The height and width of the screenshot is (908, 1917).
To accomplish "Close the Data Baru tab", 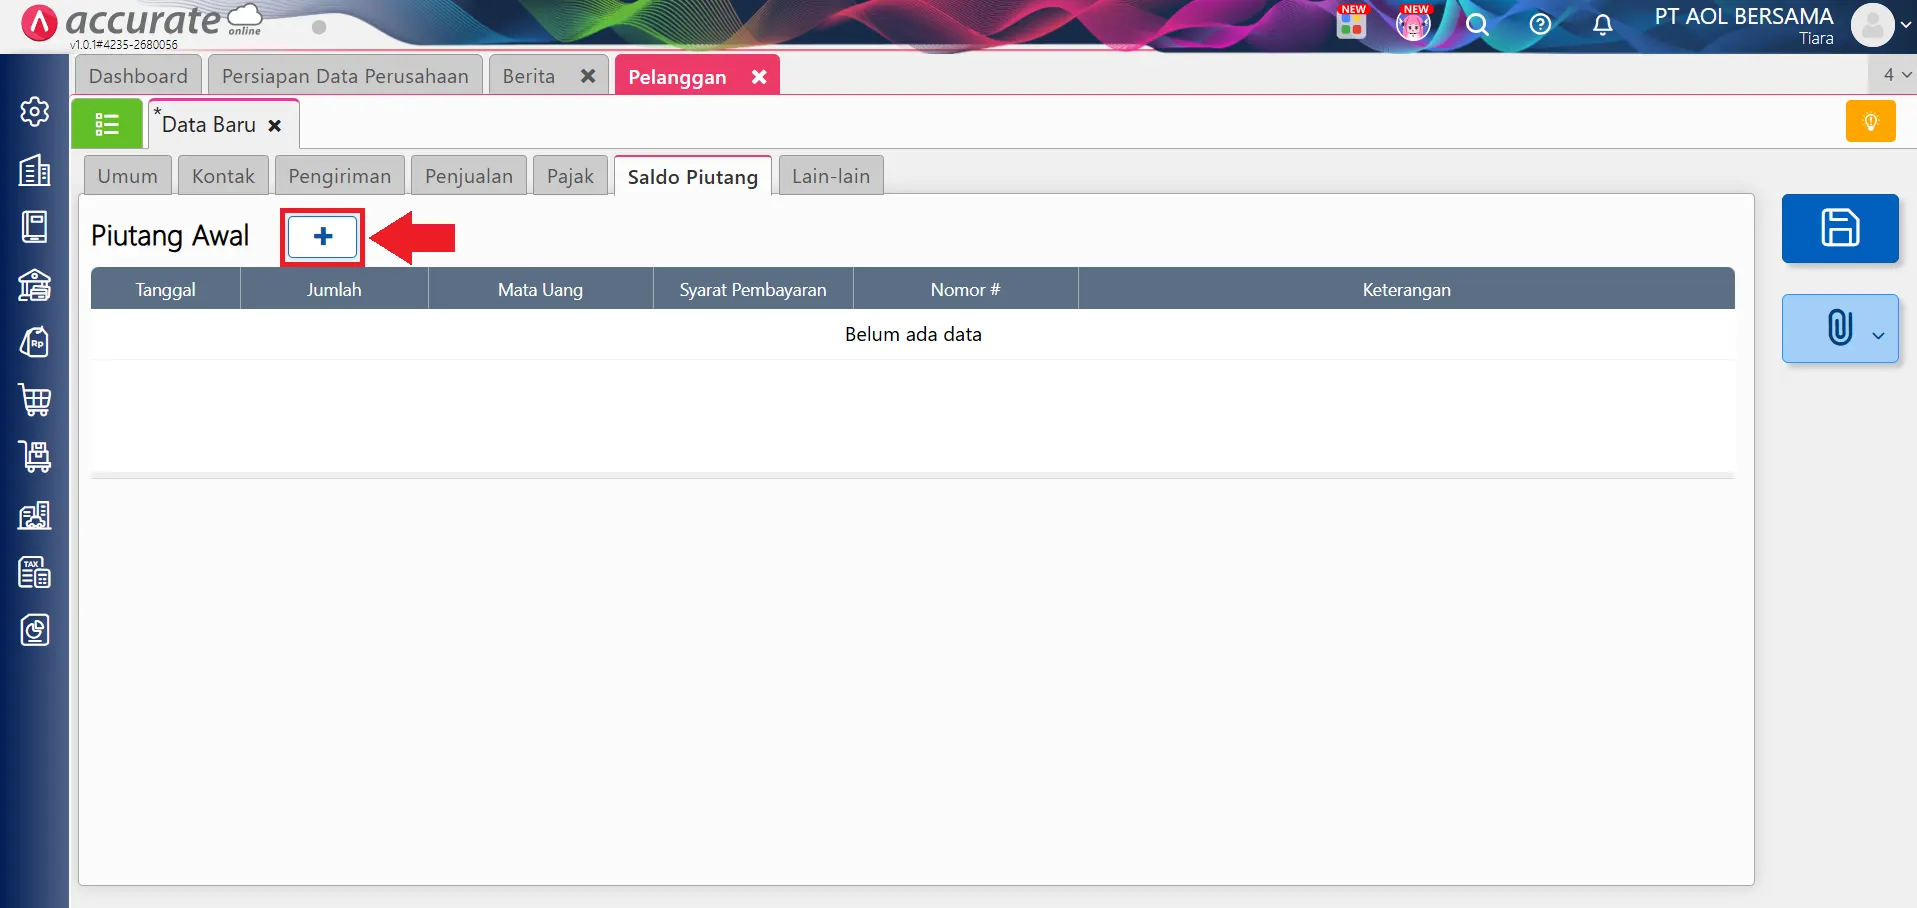I will pos(275,126).
